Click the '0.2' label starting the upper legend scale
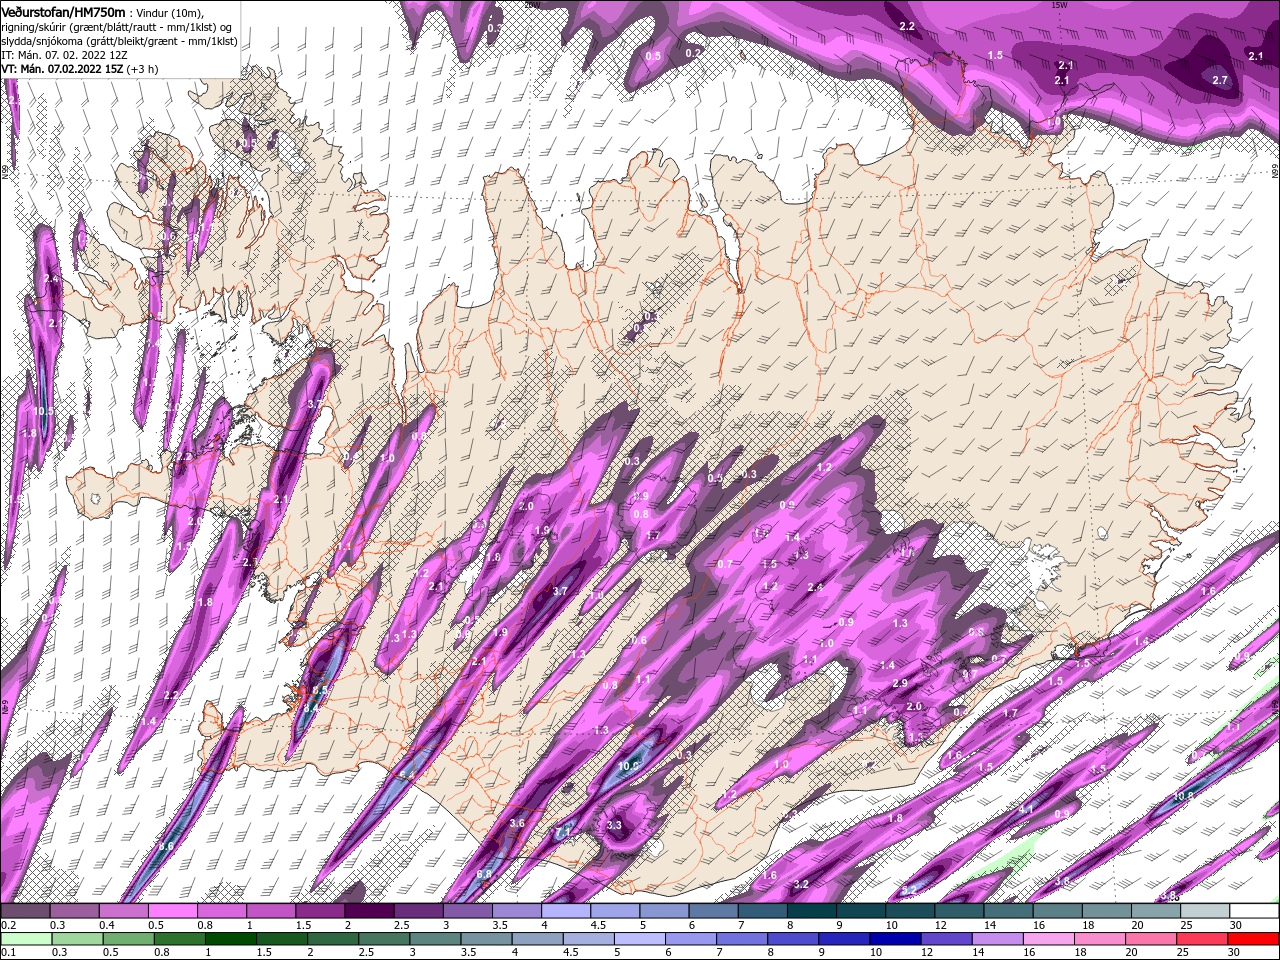Screen dimensions: 1280x960 click(x=8, y=925)
